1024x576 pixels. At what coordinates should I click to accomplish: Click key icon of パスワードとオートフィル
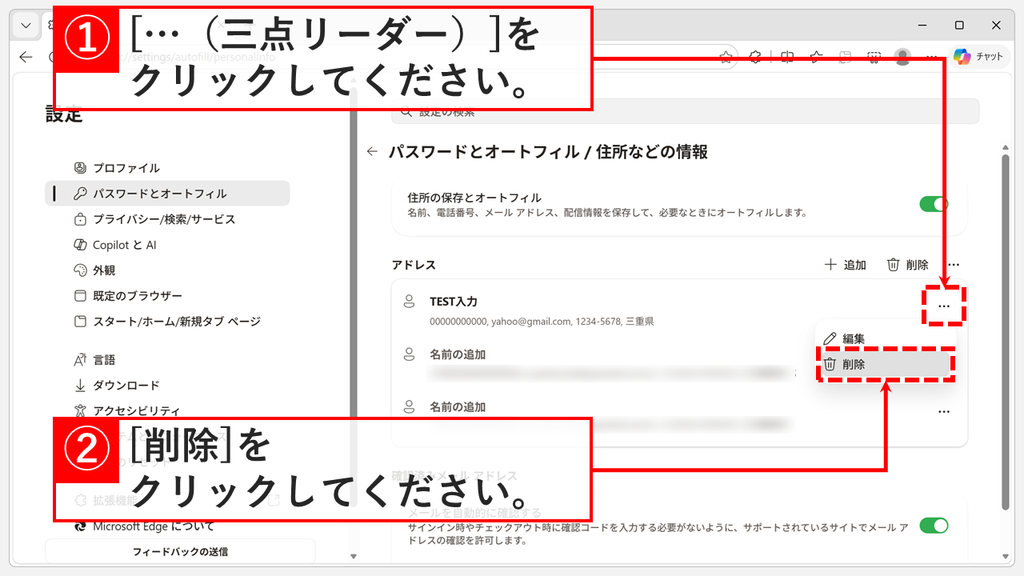[80, 193]
